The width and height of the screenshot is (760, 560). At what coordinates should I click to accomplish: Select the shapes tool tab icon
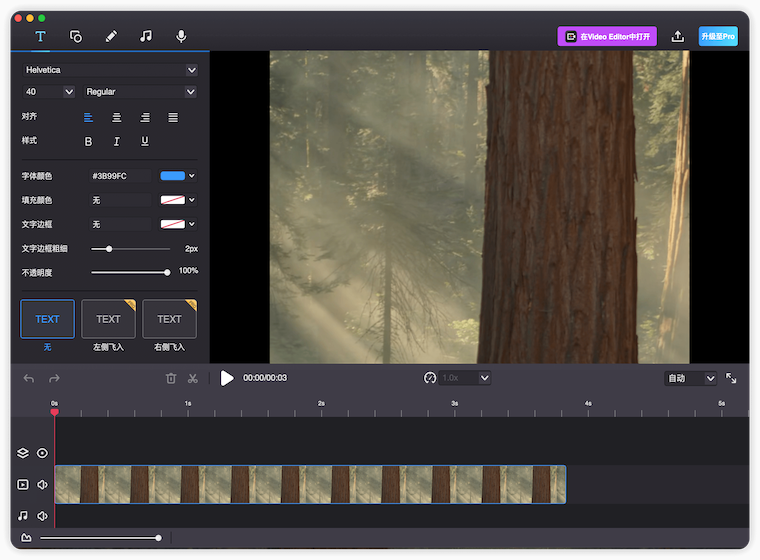click(x=76, y=36)
